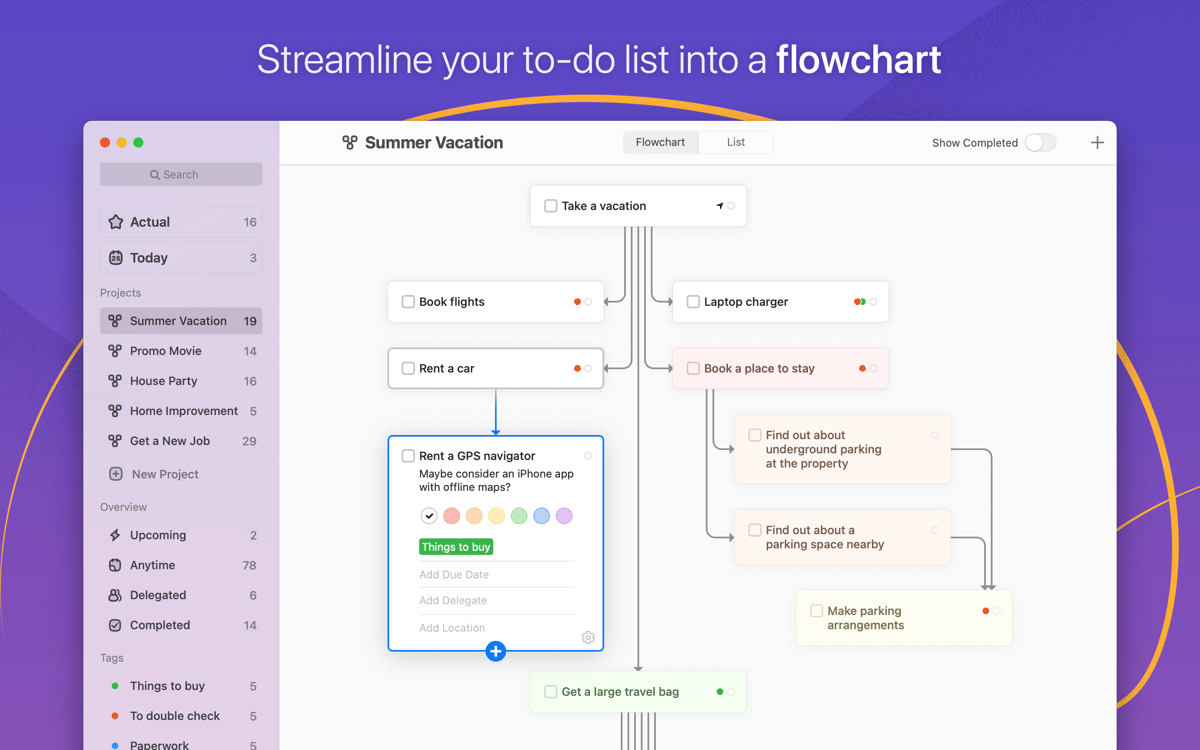Switch to the List tab

pos(736,143)
